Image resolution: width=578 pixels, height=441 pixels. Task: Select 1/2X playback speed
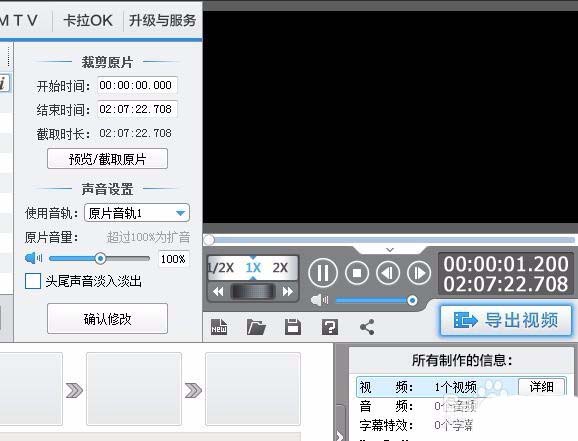pos(221,268)
